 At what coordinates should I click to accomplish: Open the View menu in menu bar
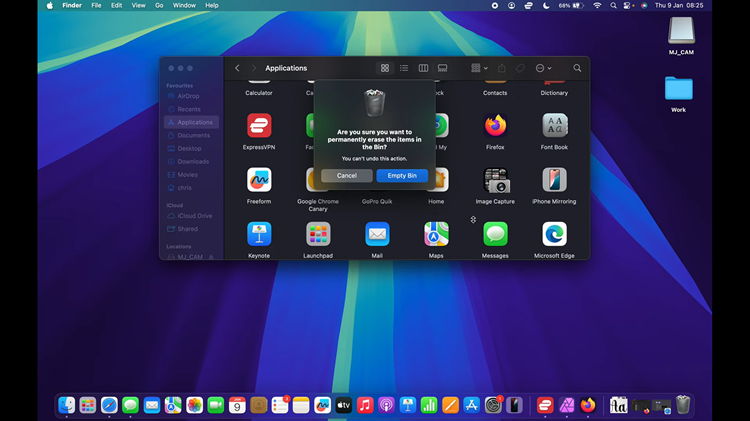coord(138,5)
